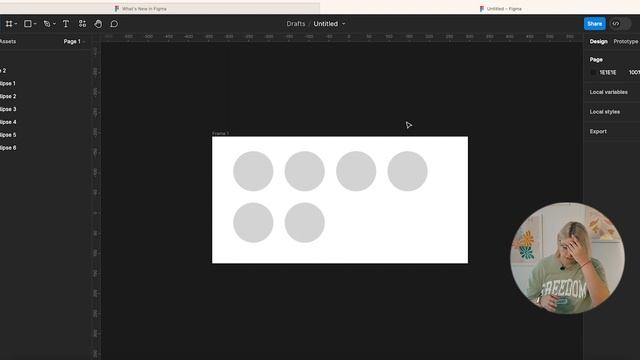Open the Assets tab in left panel
The image size is (640, 360).
[x=8, y=41]
